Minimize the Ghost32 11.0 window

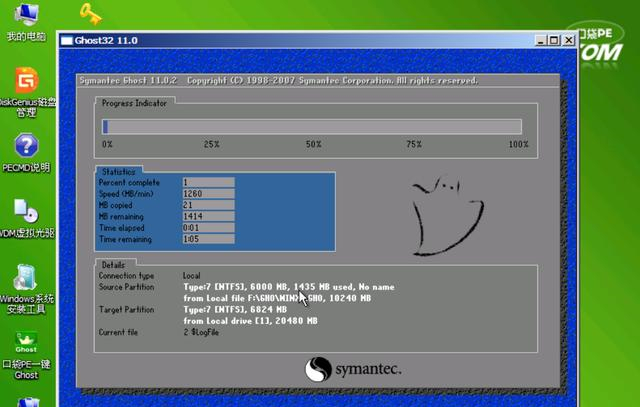coord(540,40)
